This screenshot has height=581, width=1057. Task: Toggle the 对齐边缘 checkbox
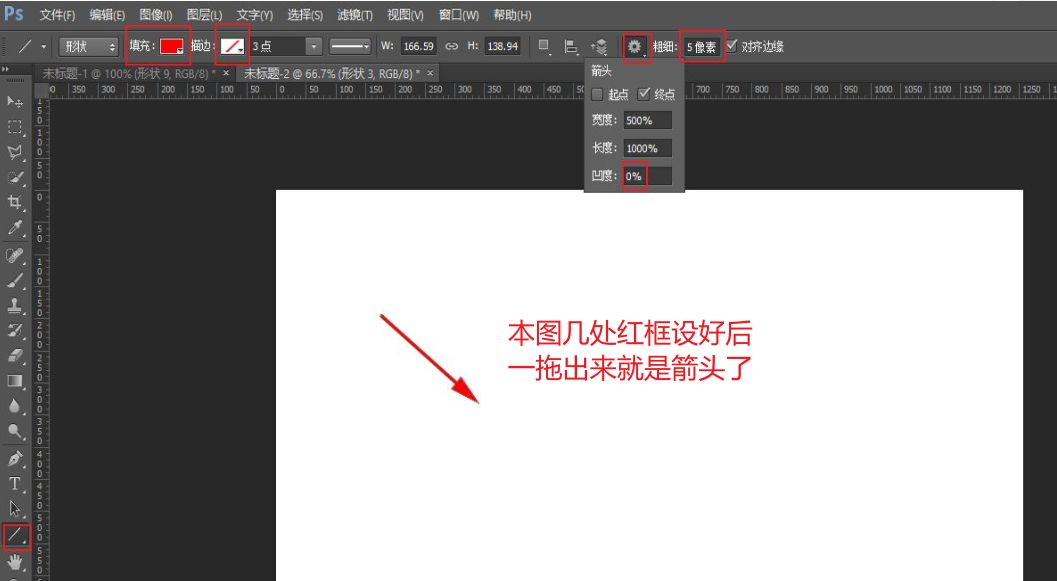coord(732,46)
